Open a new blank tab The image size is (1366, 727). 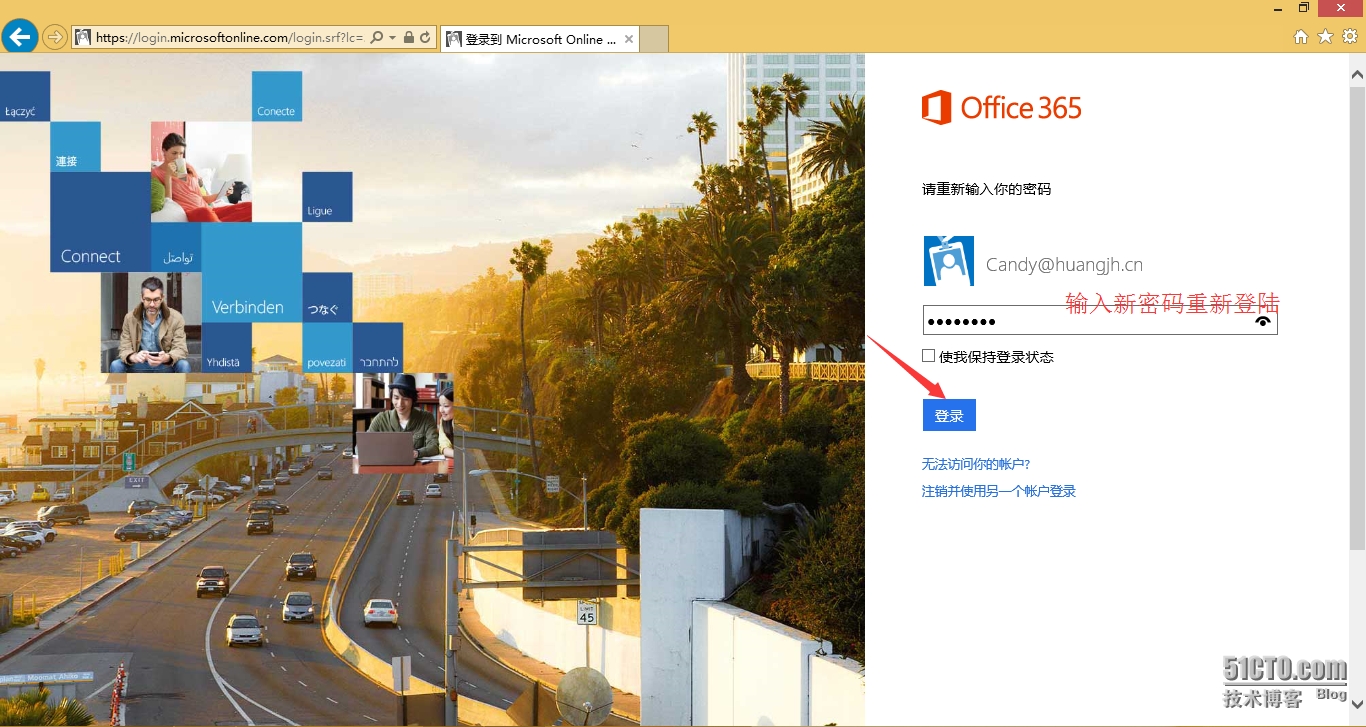tap(653, 39)
